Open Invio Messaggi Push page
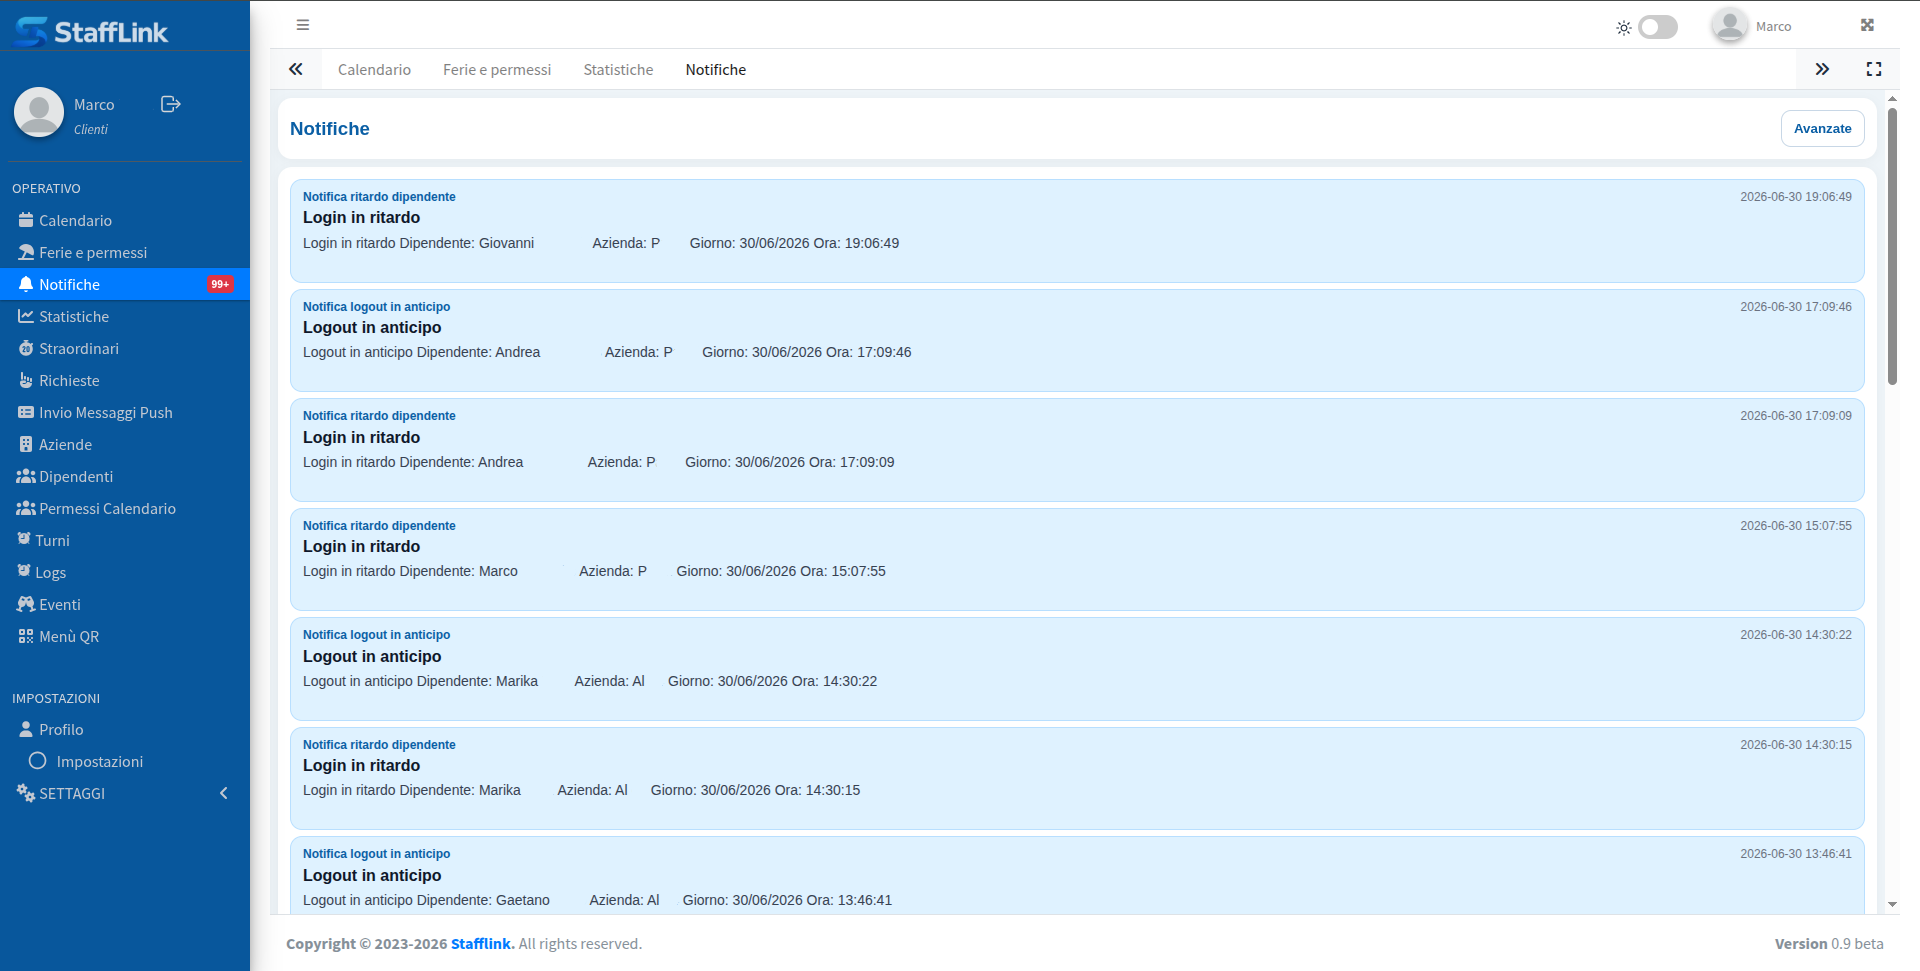This screenshot has width=1920, height=971. (x=125, y=412)
